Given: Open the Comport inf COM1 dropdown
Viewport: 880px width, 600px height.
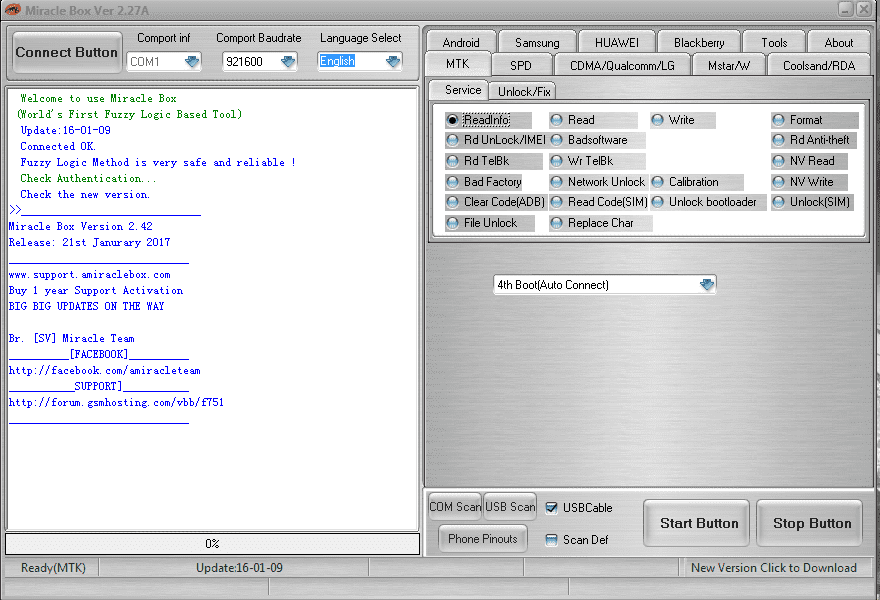Looking at the screenshot, I should point(192,61).
